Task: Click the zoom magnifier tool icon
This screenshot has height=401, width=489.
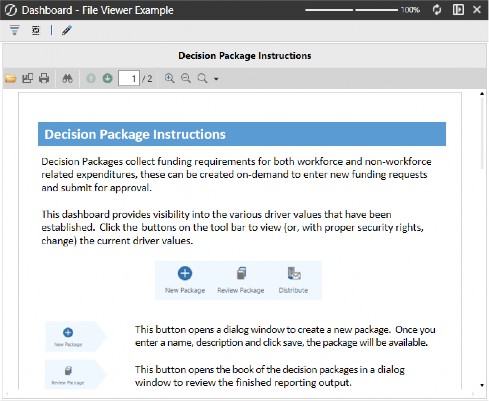Action: tap(202, 78)
